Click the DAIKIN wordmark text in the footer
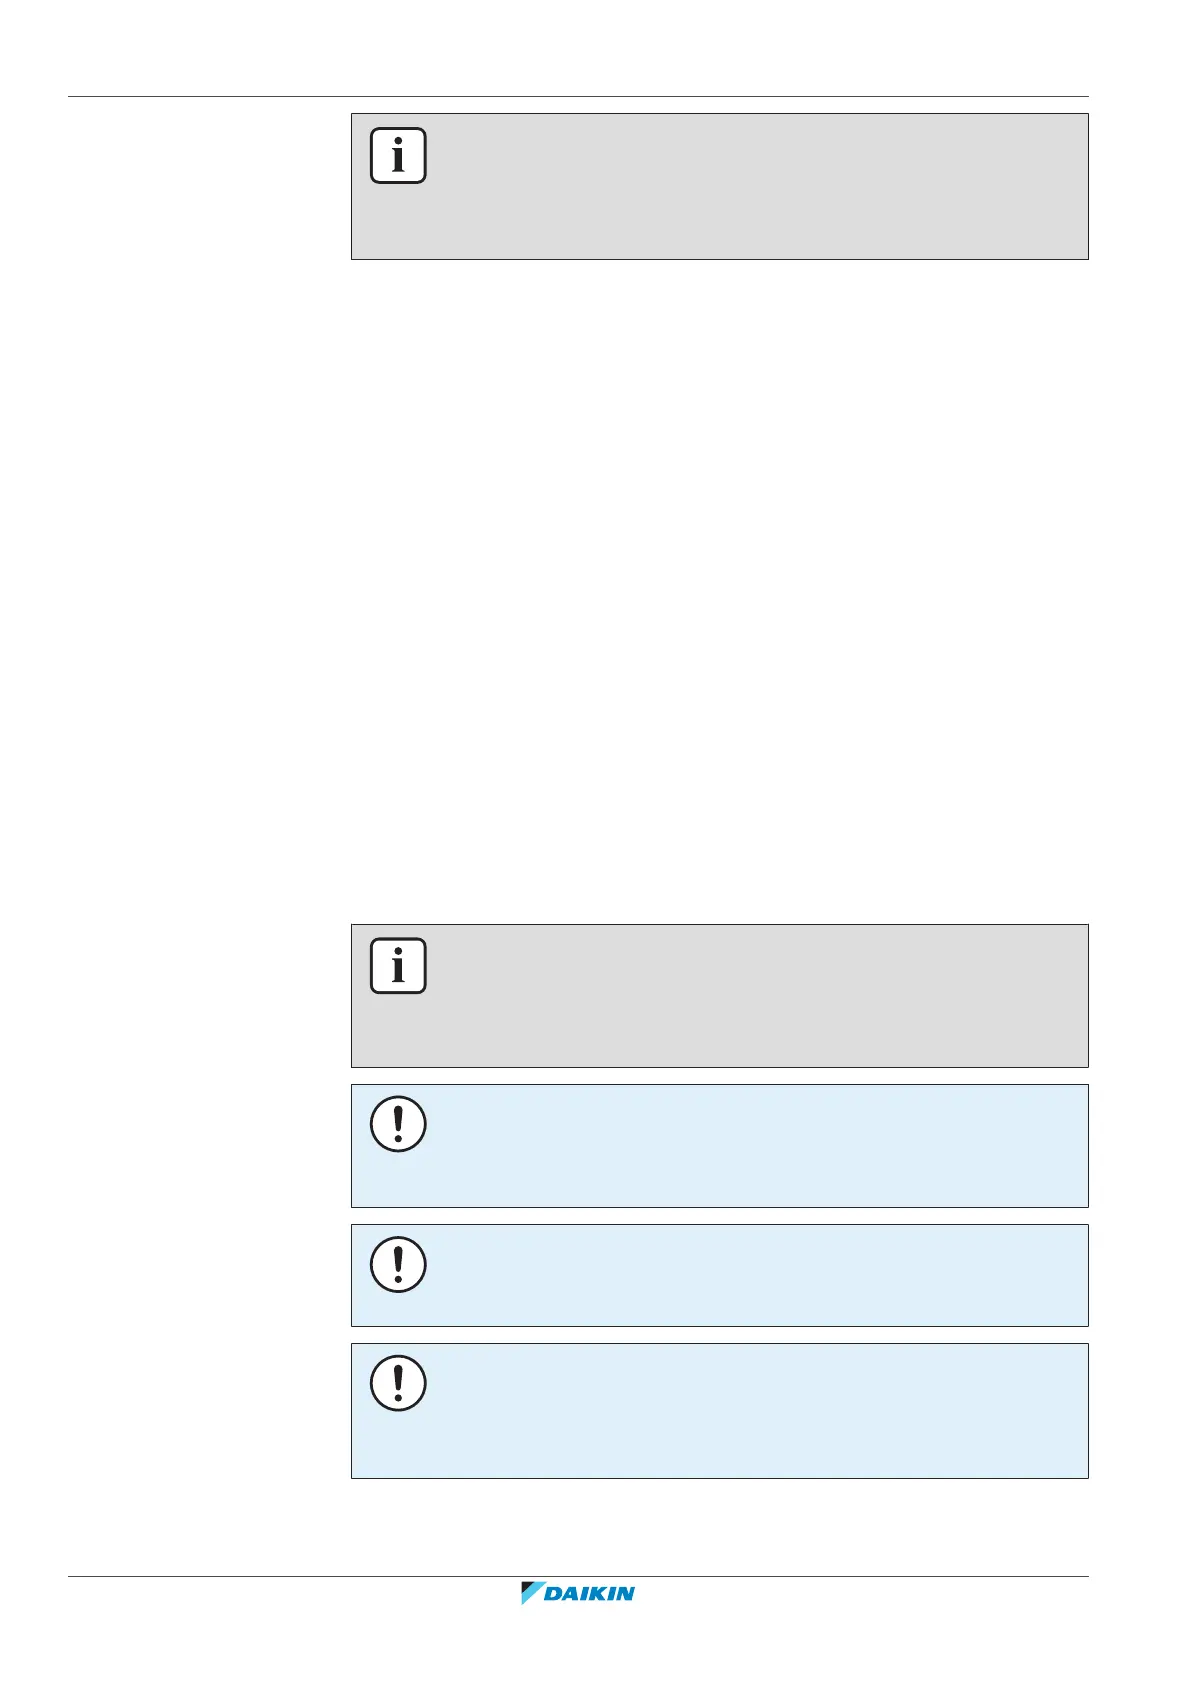Image resolution: width=1191 pixels, height=1684 pixels. point(590,1594)
